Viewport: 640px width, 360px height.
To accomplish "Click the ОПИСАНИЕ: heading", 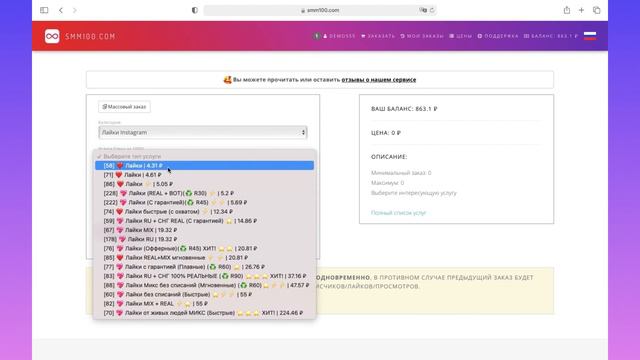I will (389, 156).
